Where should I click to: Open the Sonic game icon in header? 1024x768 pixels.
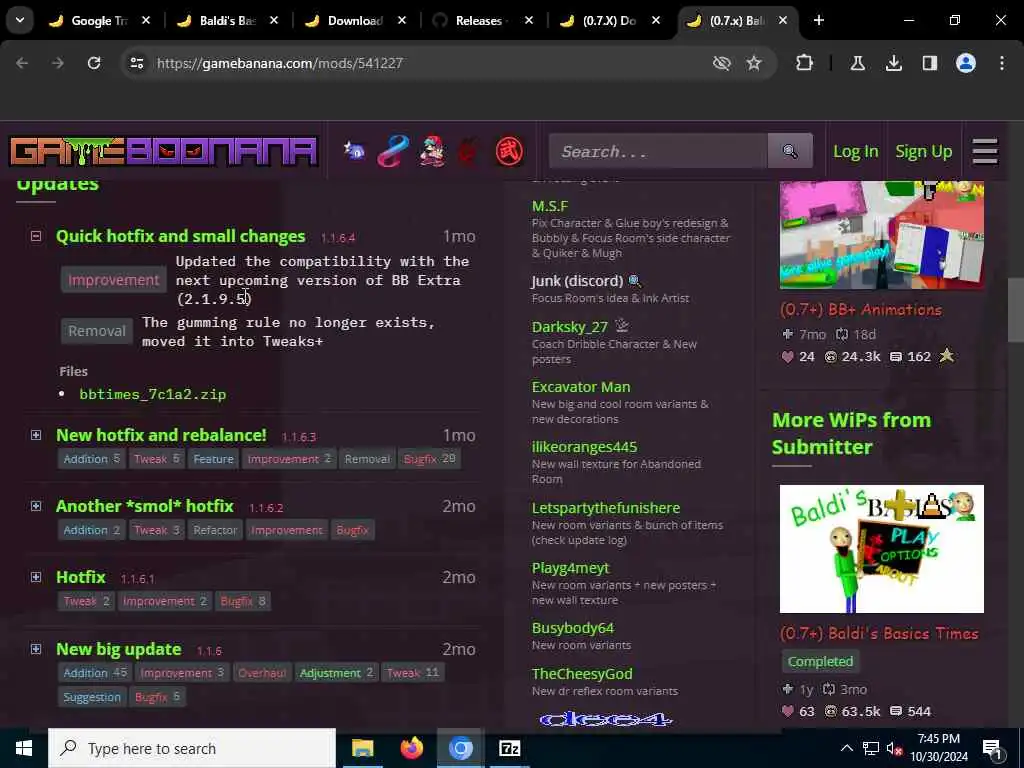tap(354, 151)
